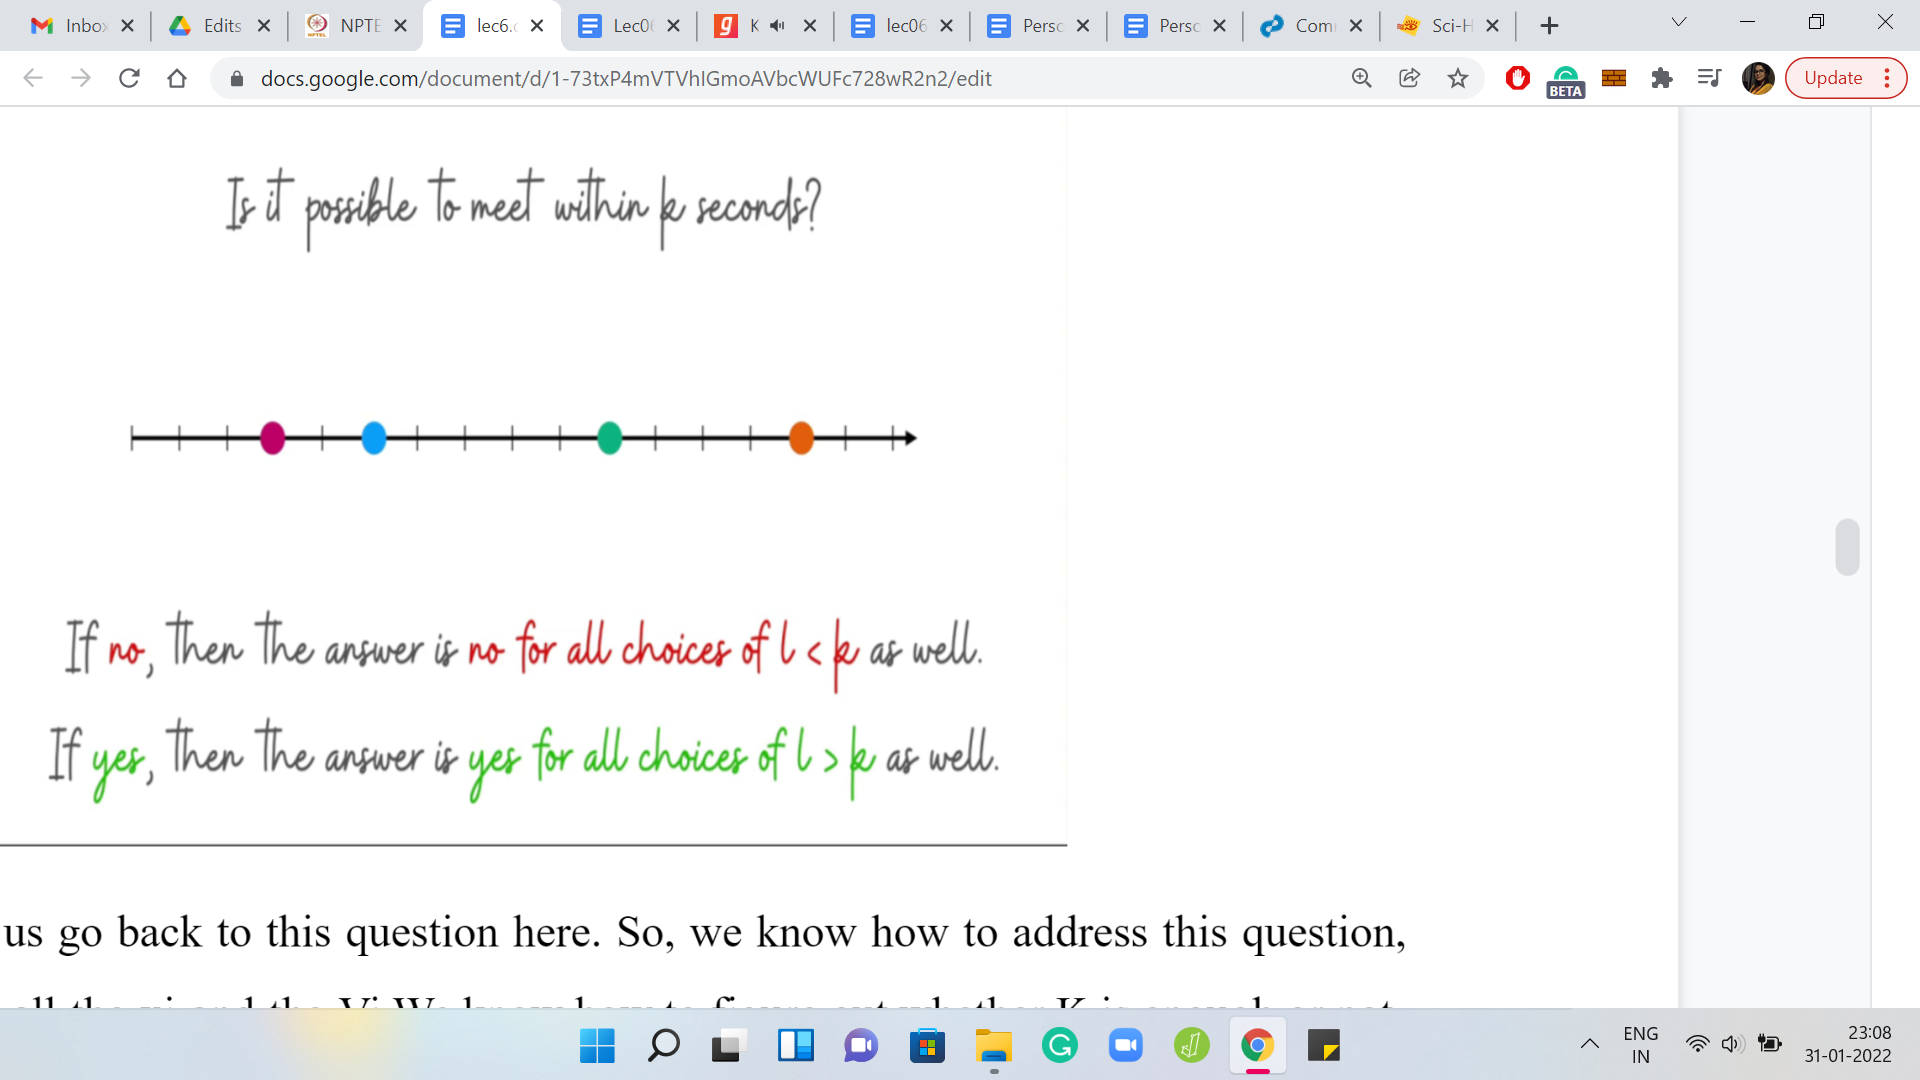Open the tab search dropdown chevron
Viewport: 1920px width, 1080px height.
[1679, 22]
